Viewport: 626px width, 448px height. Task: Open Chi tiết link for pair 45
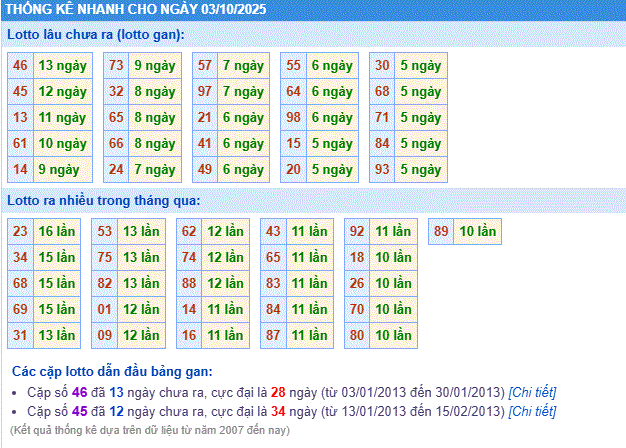coord(532,409)
